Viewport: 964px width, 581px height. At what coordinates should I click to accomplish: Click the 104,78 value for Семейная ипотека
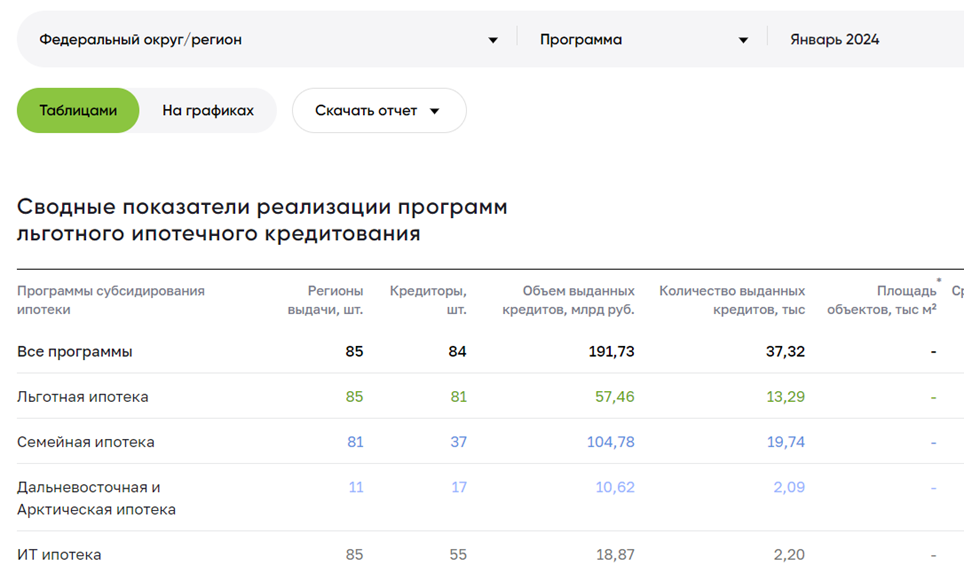coord(610,442)
